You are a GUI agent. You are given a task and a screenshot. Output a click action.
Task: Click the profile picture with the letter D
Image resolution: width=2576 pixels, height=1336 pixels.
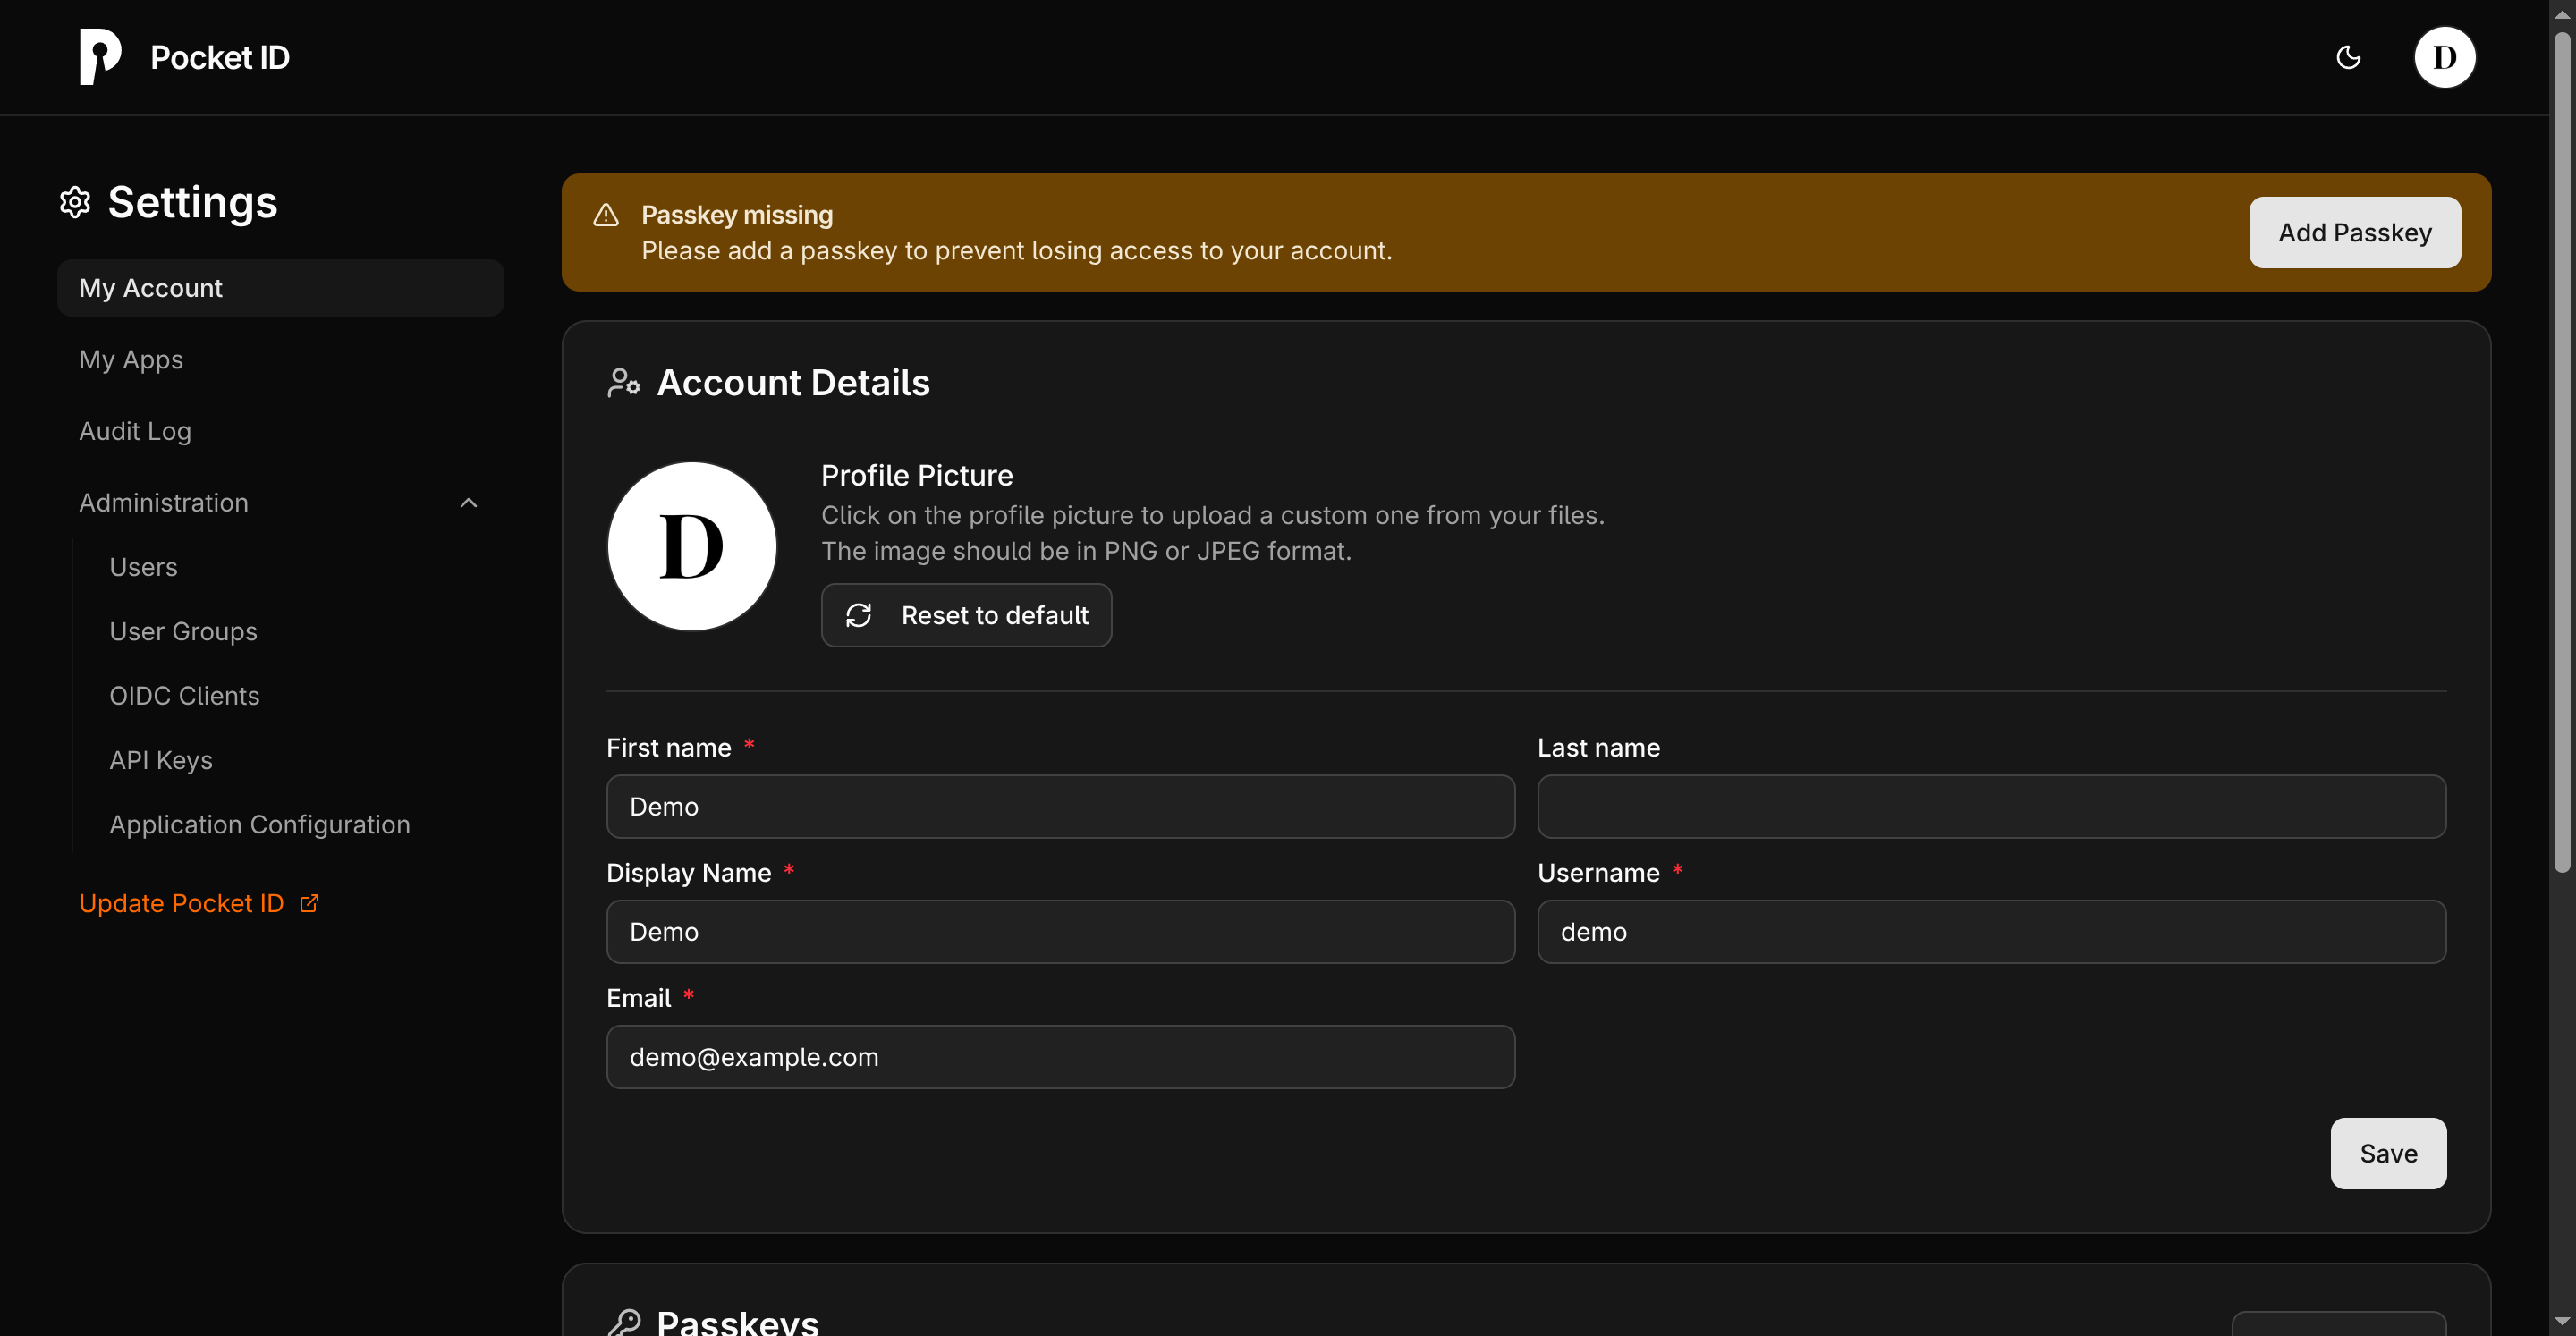691,546
